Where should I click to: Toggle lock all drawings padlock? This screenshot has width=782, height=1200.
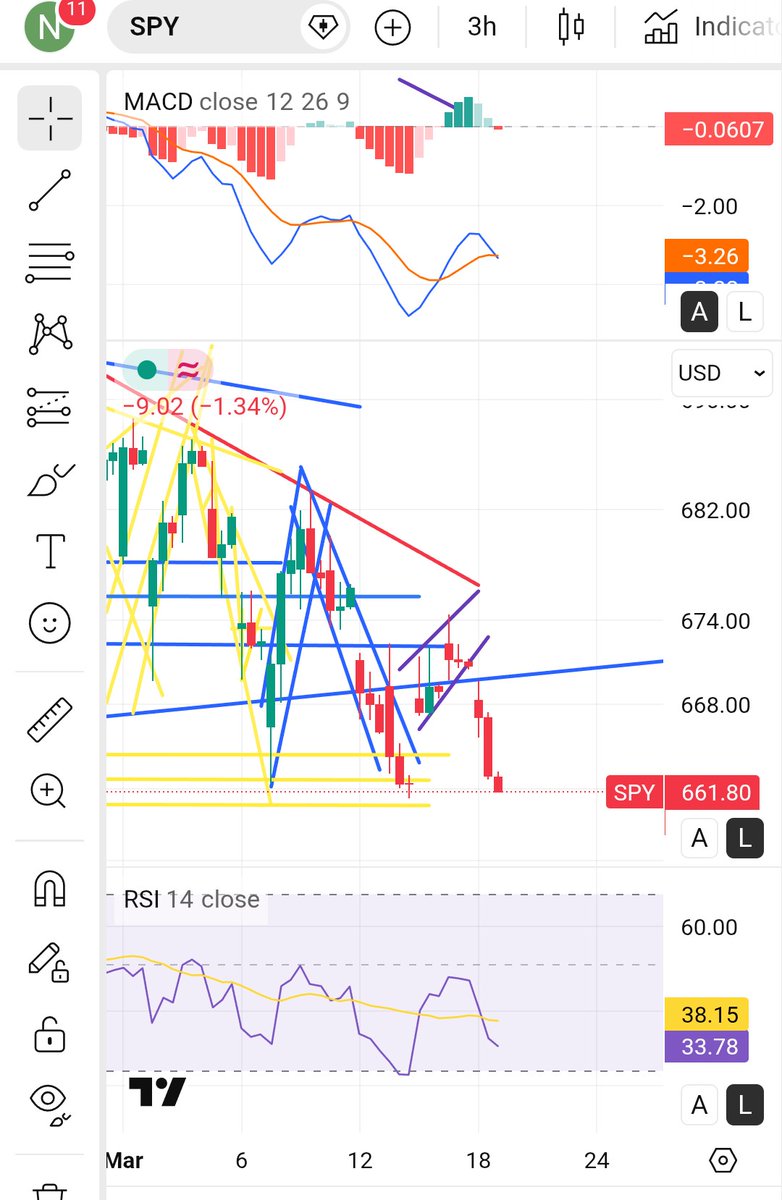[x=50, y=1033]
